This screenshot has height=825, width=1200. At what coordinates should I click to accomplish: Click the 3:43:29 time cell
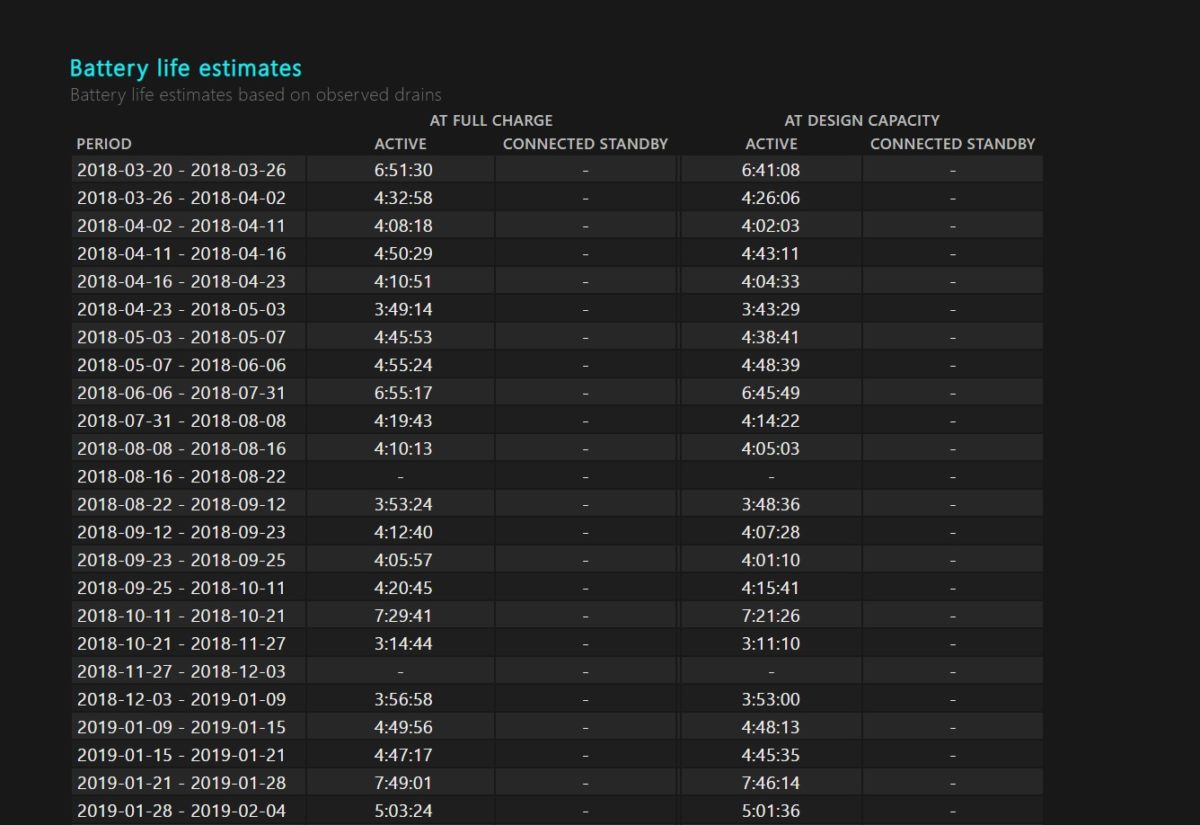tap(771, 310)
